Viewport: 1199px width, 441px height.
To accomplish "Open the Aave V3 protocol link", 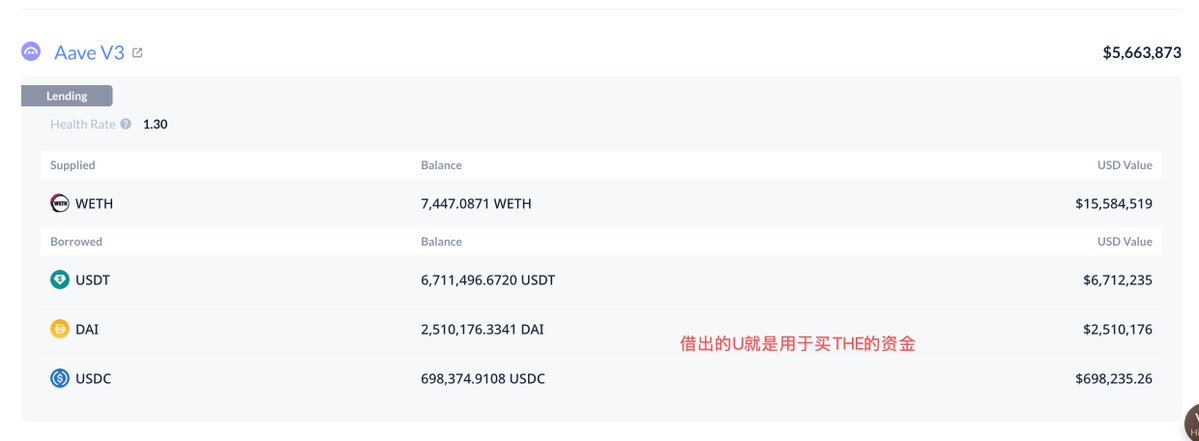I will point(90,52).
